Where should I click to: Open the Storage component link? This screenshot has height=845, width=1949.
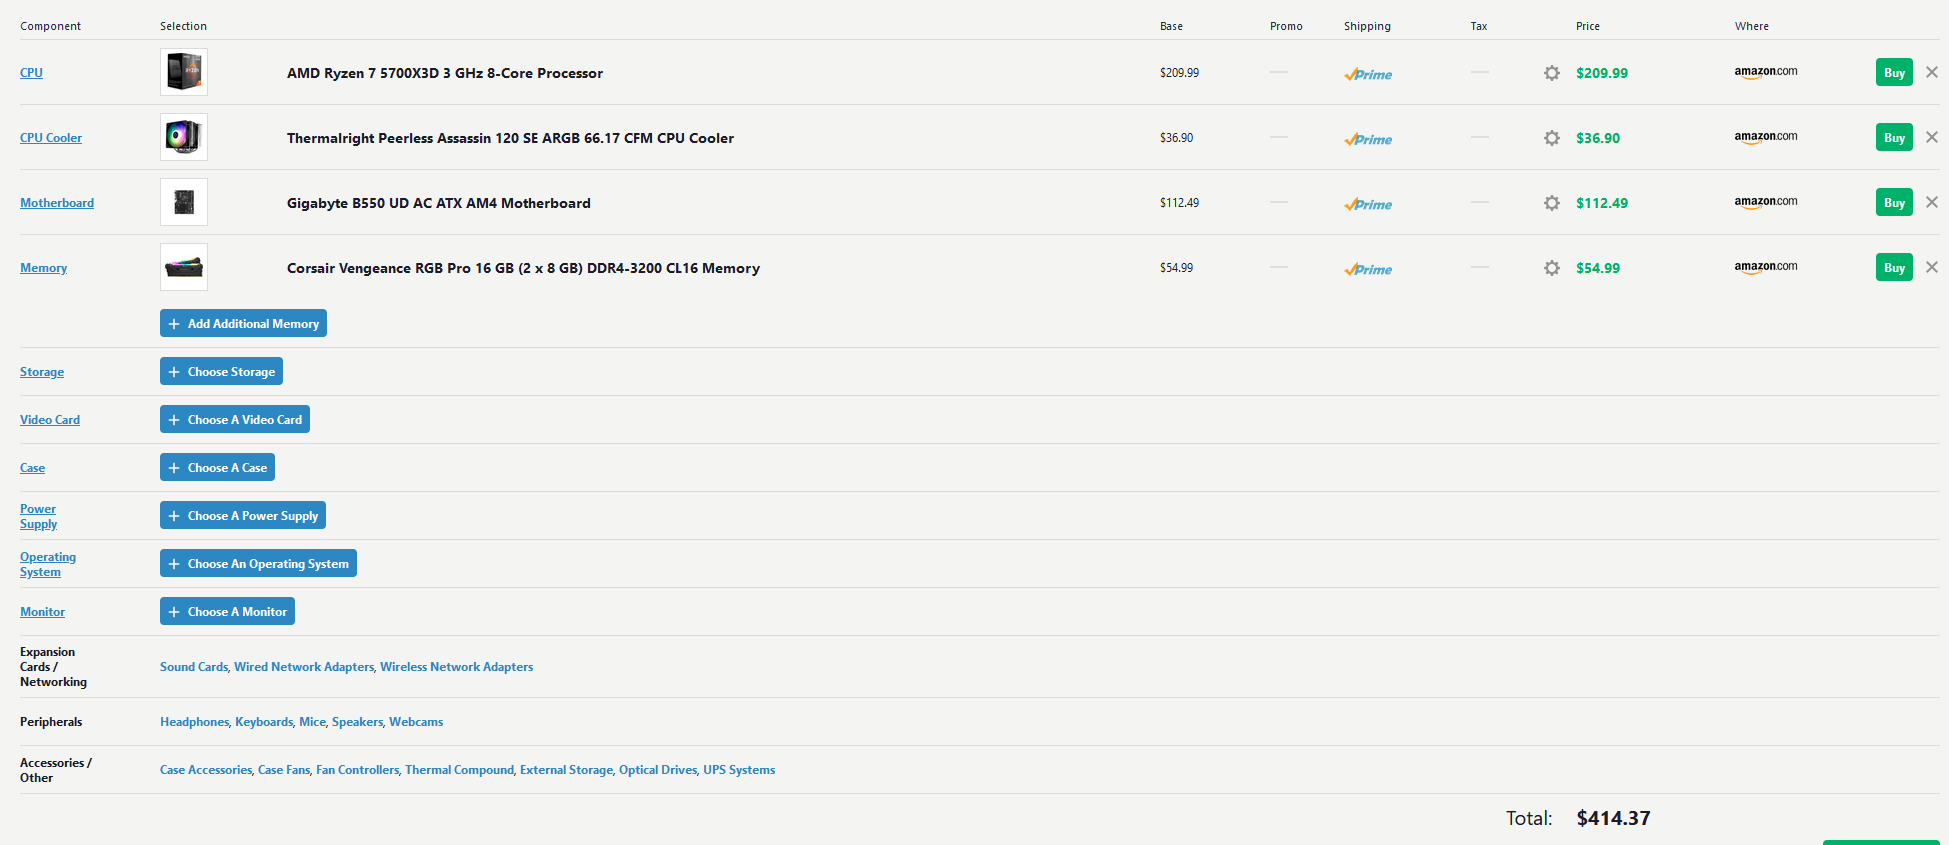click(42, 372)
